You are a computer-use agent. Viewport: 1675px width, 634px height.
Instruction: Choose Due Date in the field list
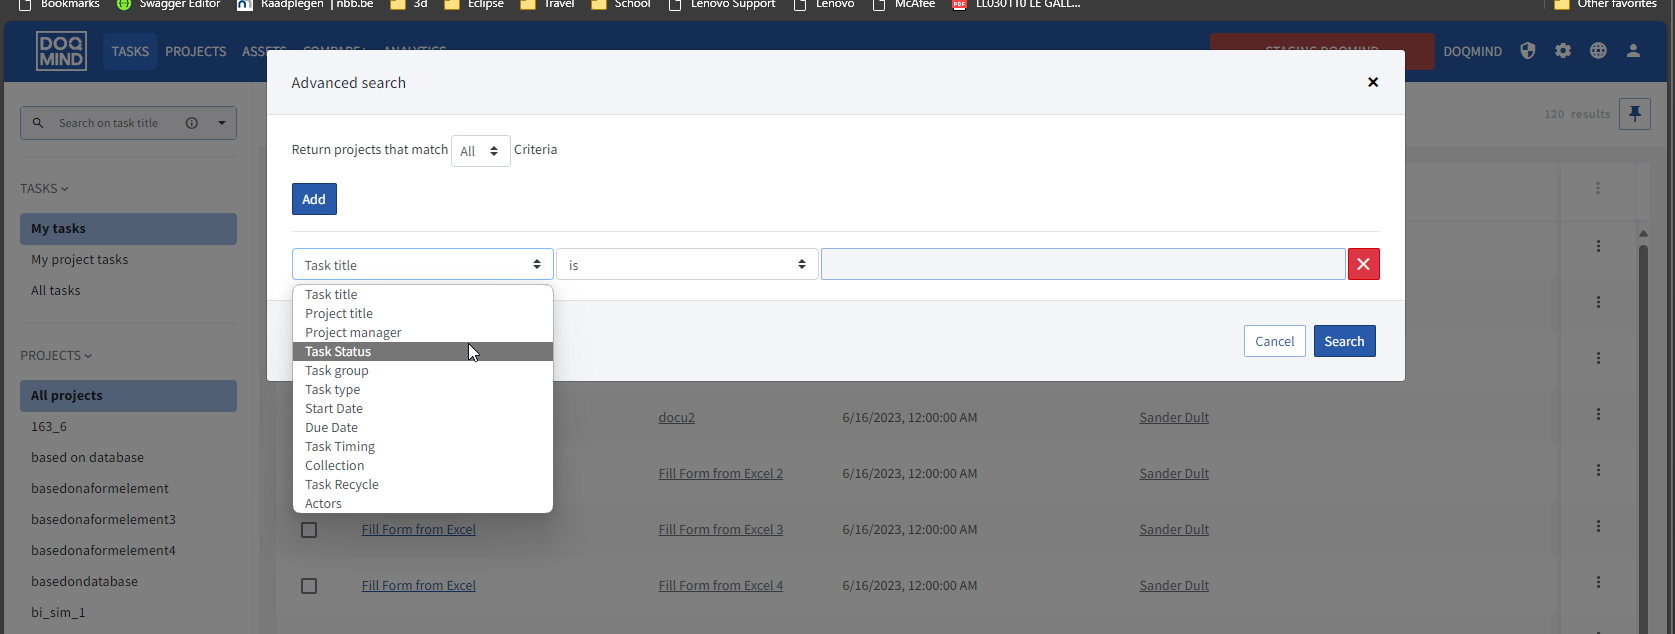click(331, 428)
